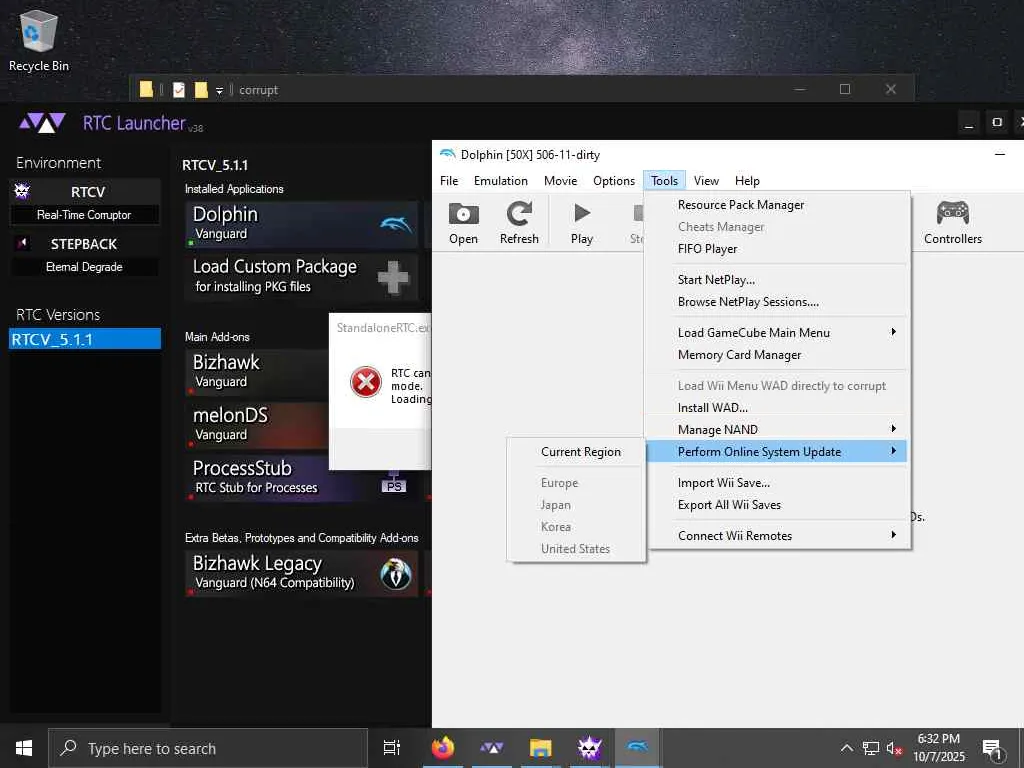
Task: Click the Dolphin title bar logo icon
Action: 447,154
